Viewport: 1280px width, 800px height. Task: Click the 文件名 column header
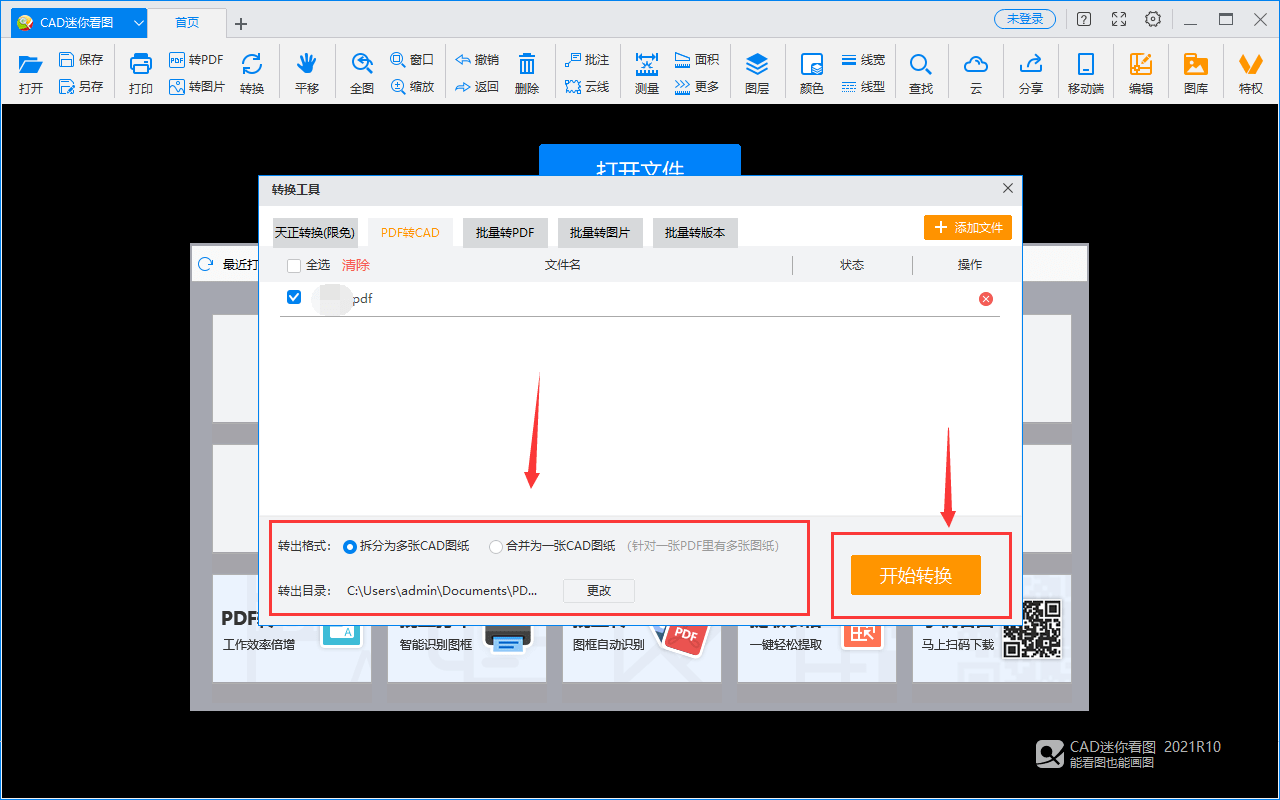tap(563, 265)
